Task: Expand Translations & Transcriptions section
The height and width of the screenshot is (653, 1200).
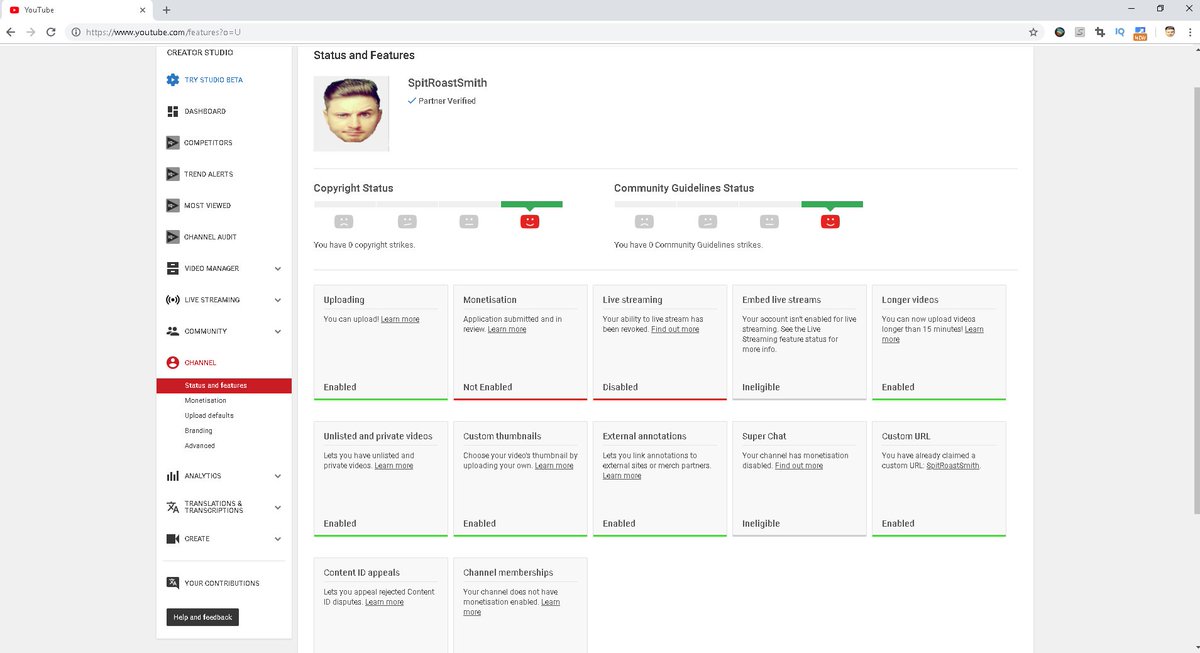Action: coord(278,507)
